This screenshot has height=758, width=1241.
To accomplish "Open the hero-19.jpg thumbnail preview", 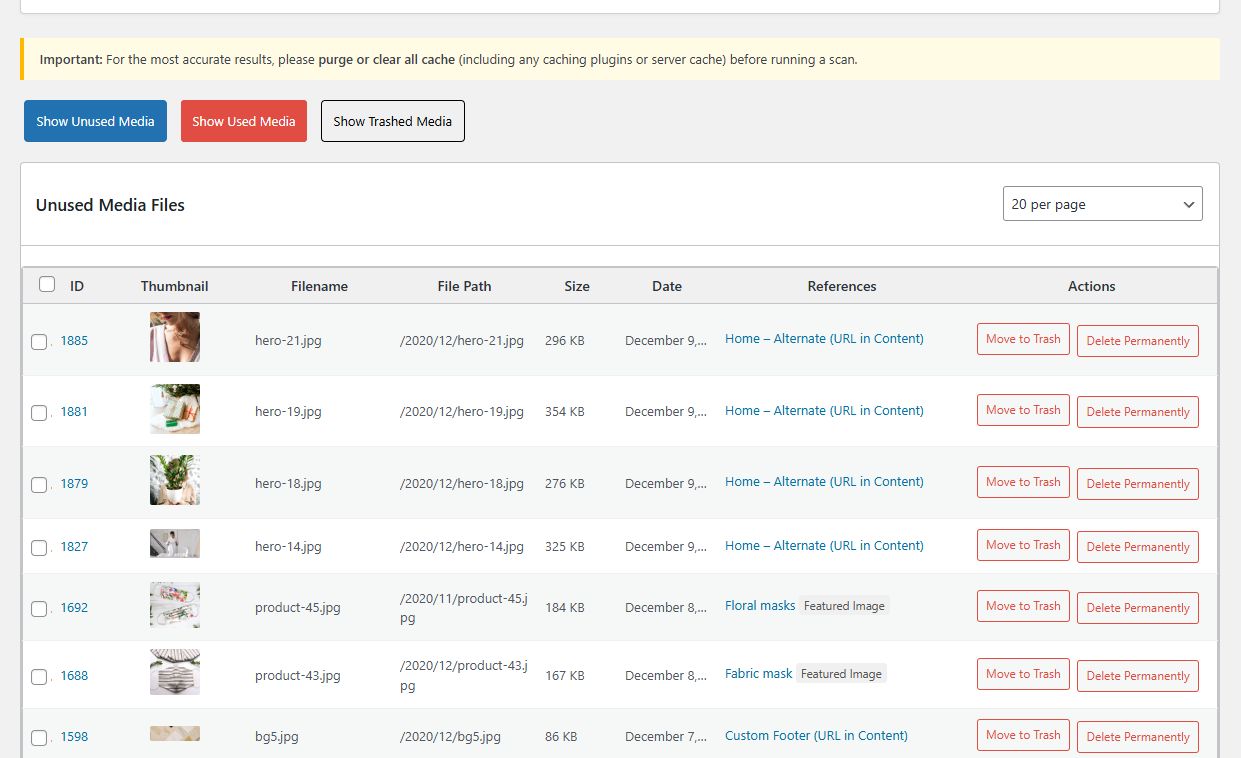I will tap(174, 409).
